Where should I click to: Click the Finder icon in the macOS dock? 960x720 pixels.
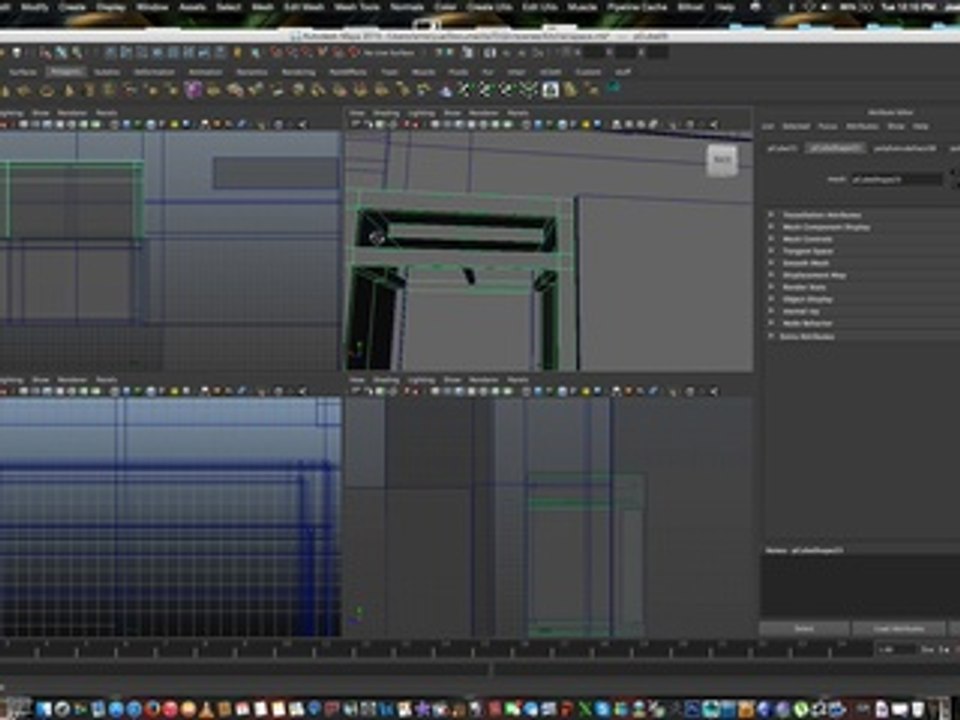point(43,709)
